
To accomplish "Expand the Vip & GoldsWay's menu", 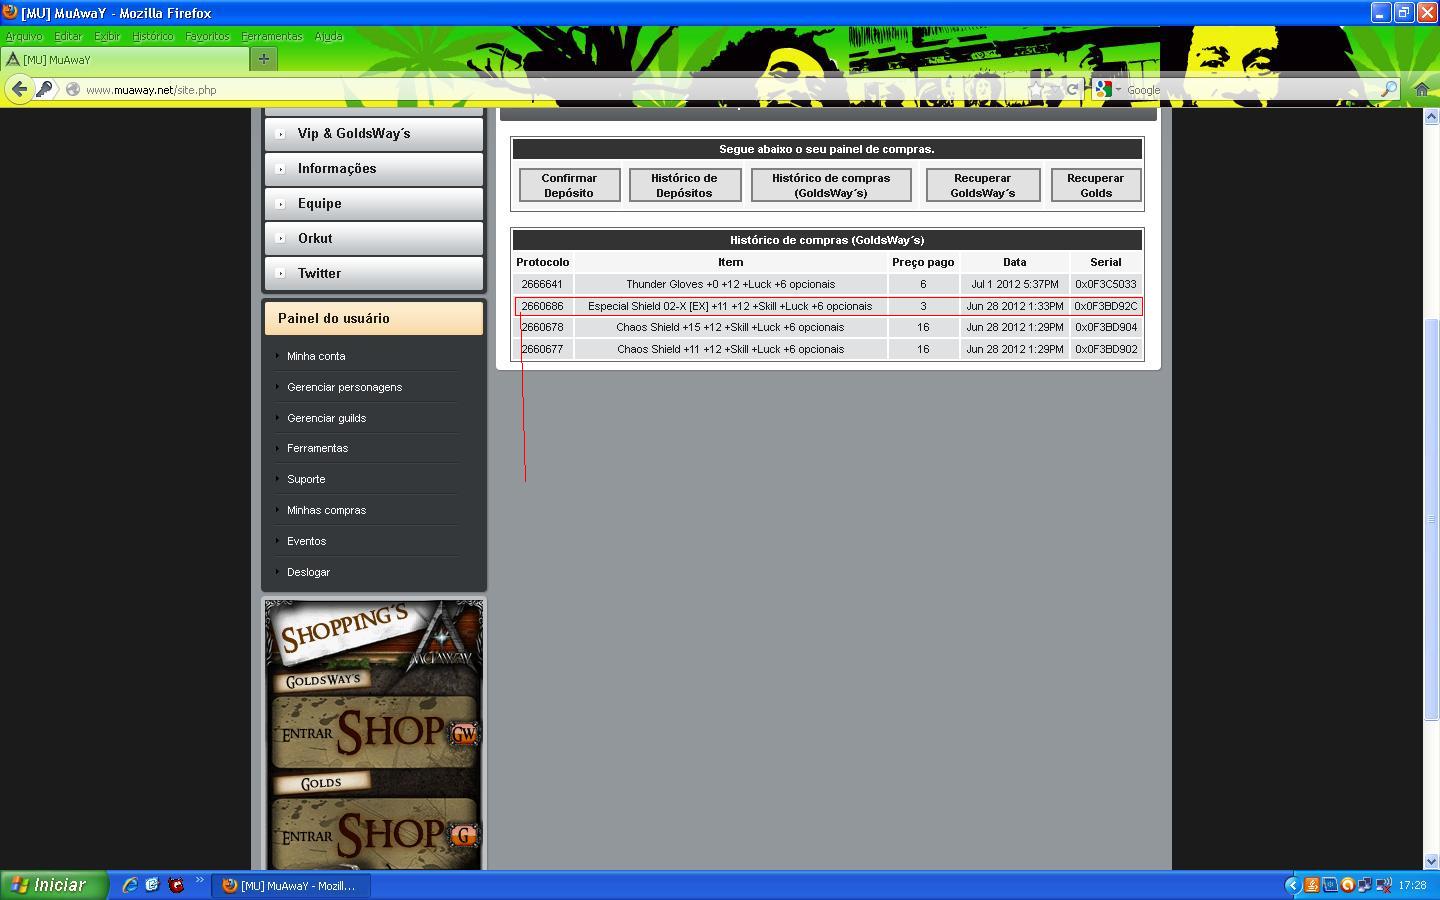I will click(x=373, y=133).
